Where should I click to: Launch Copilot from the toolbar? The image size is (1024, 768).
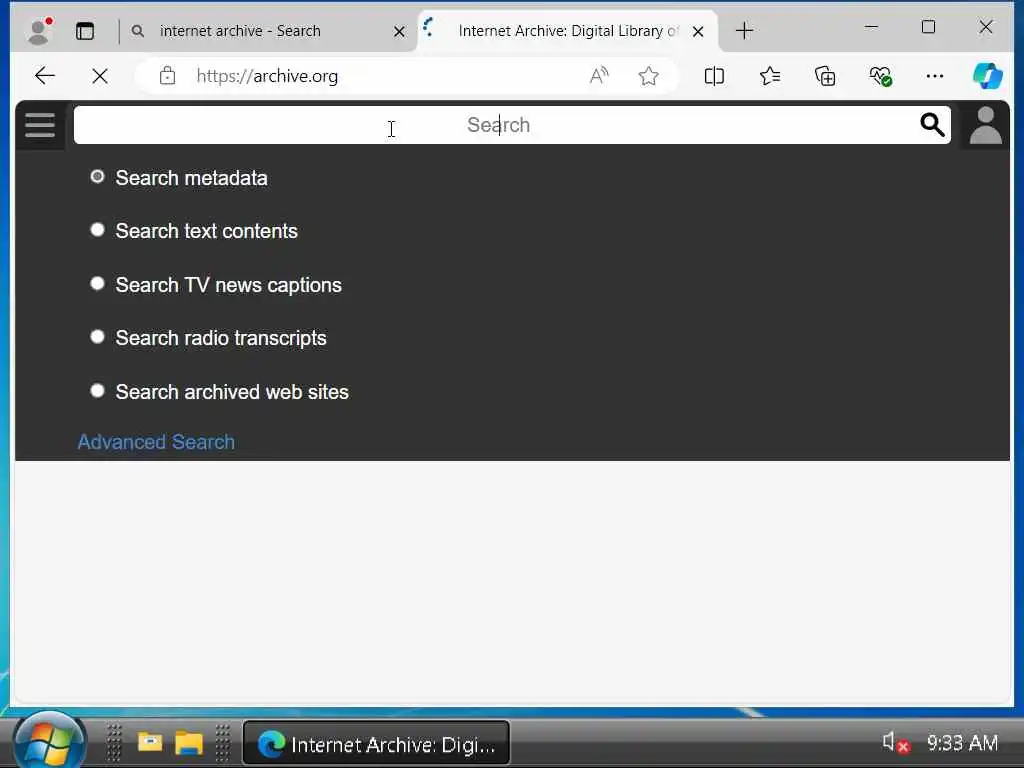tap(987, 76)
